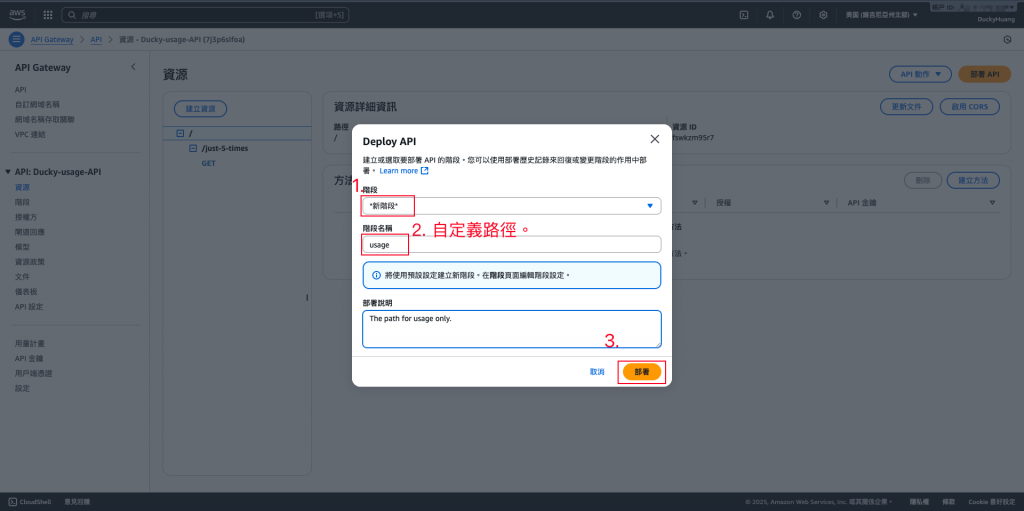The image size is (1024, 511).
Task: Collapse the API Gateway side panel arrow
Action: coord(133,67)
